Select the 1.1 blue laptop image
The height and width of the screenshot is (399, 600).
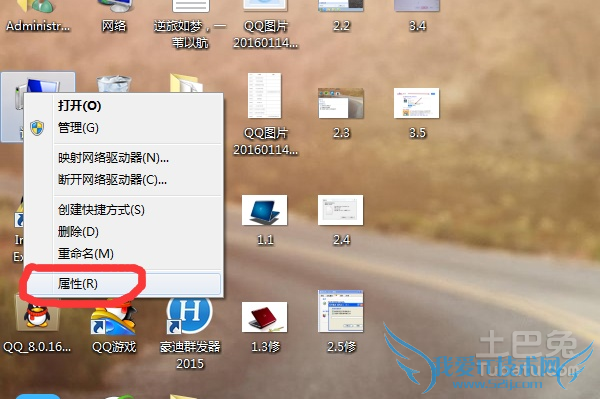(264, 210)
